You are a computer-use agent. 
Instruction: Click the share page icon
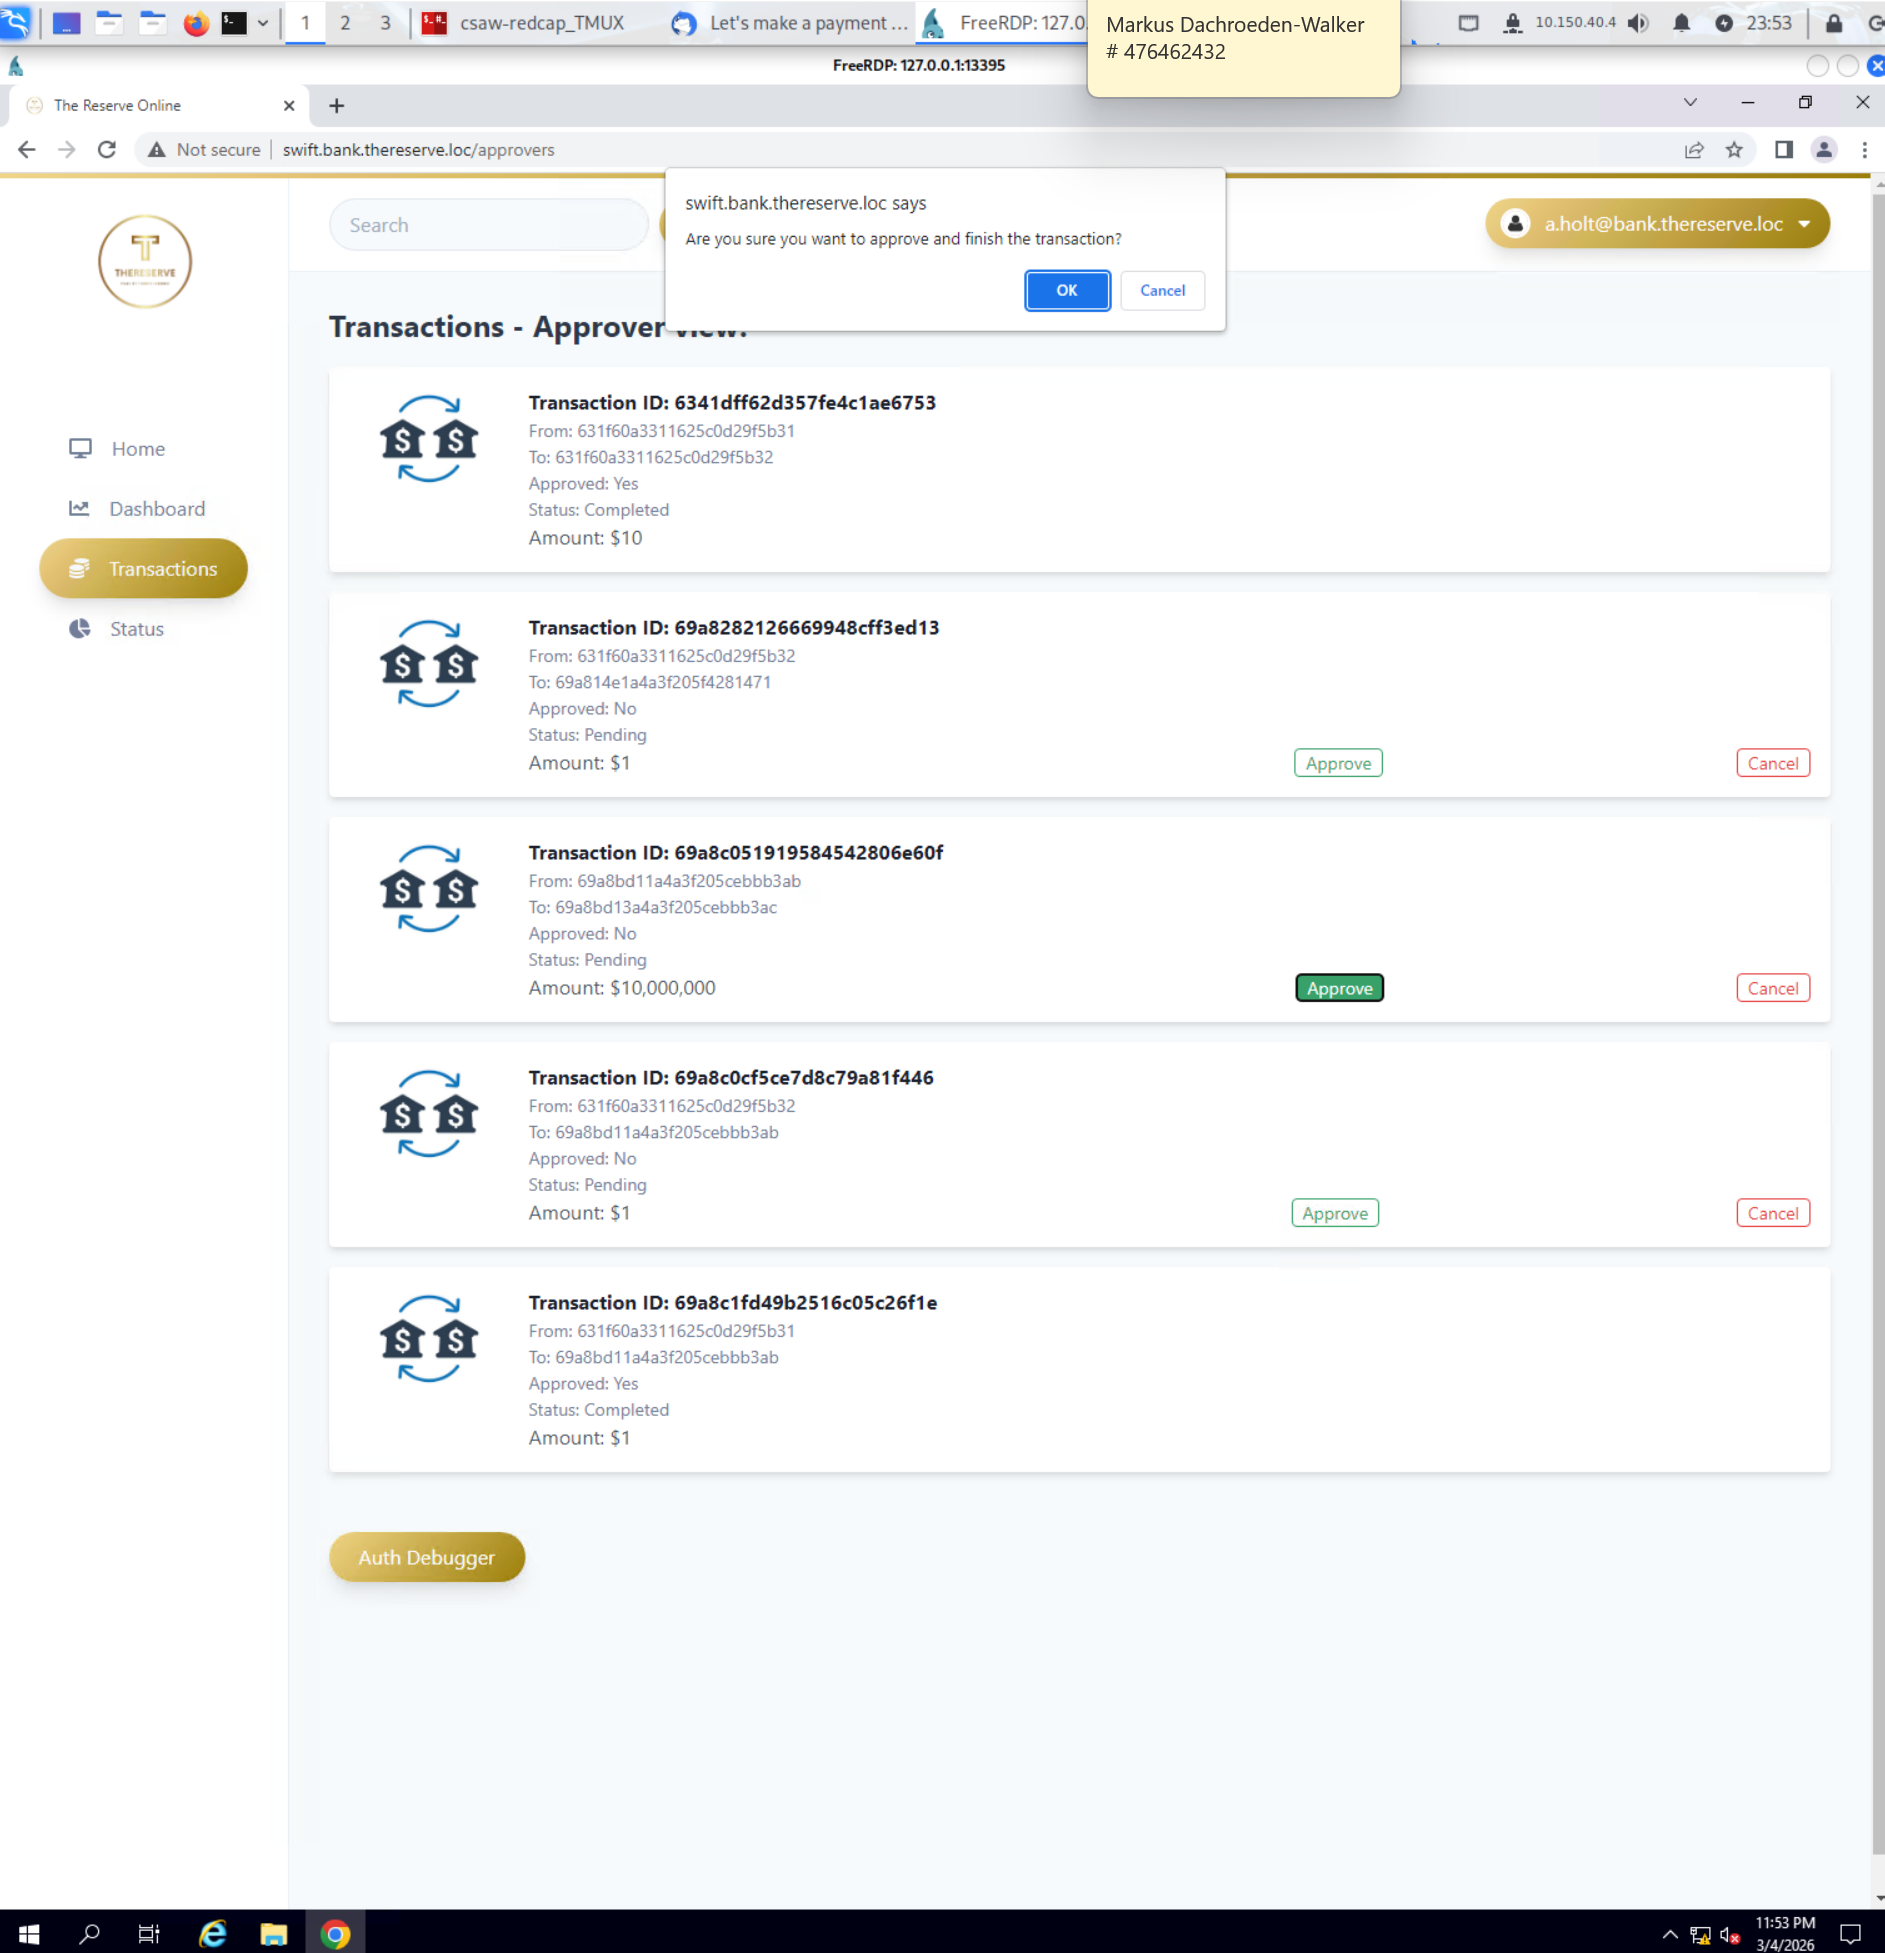[x=1693, y=150]
